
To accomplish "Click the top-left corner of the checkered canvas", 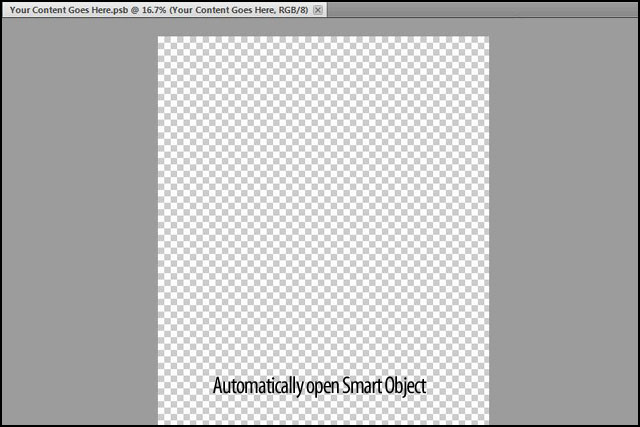I will 160,39.
